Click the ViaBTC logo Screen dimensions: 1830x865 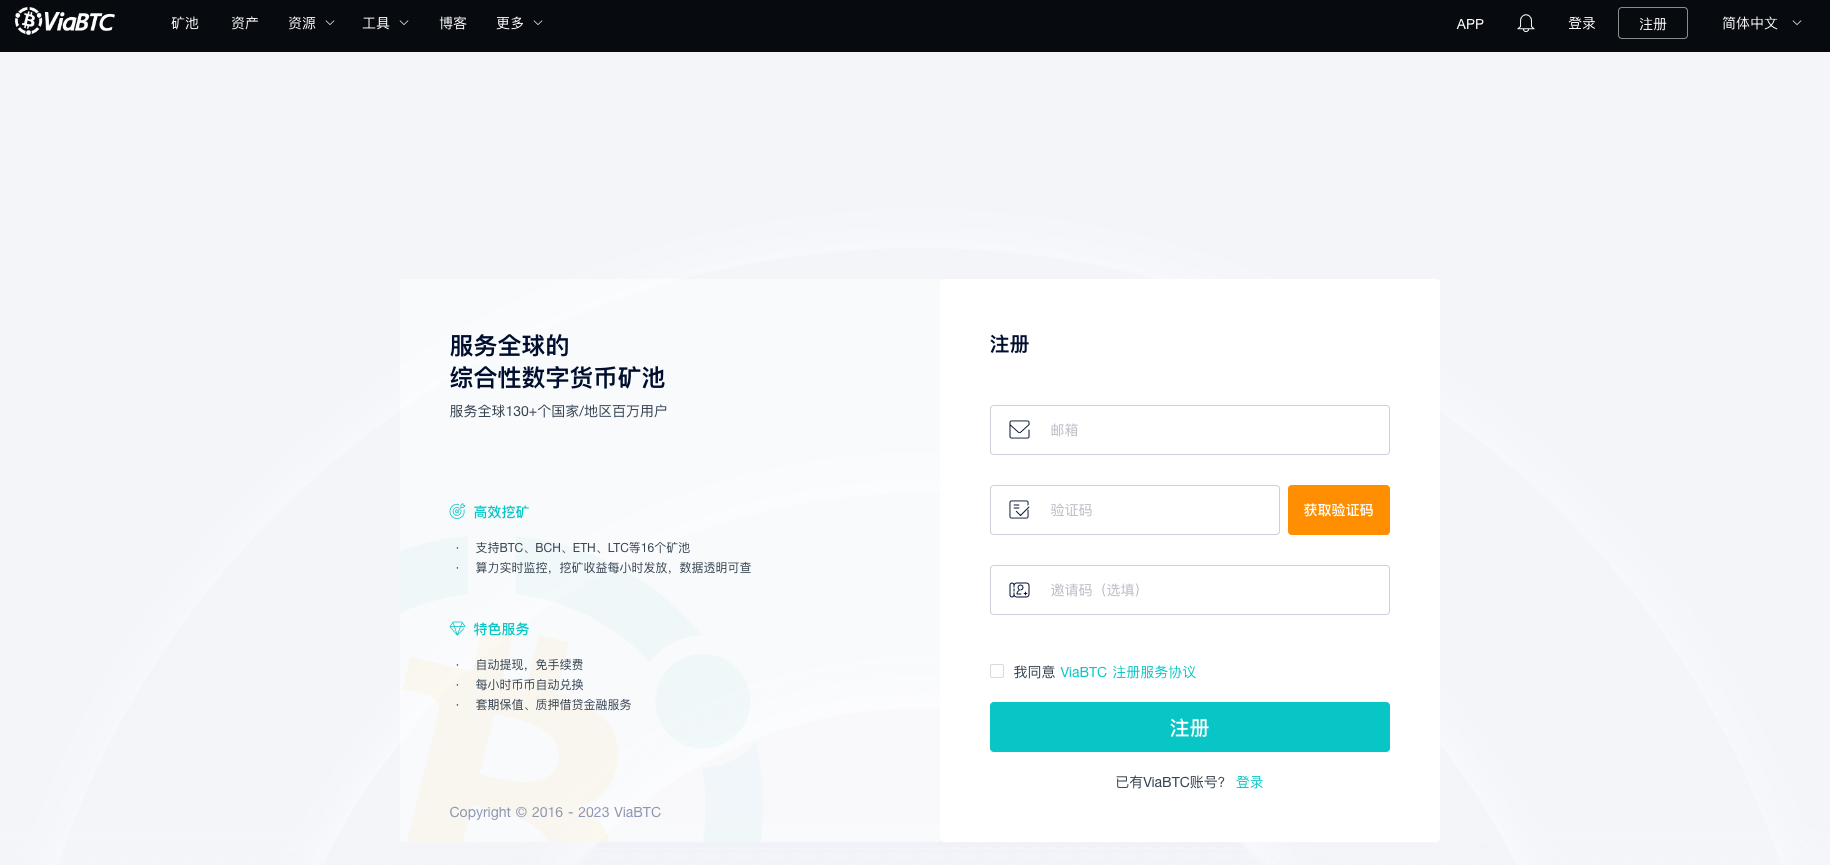65,21
